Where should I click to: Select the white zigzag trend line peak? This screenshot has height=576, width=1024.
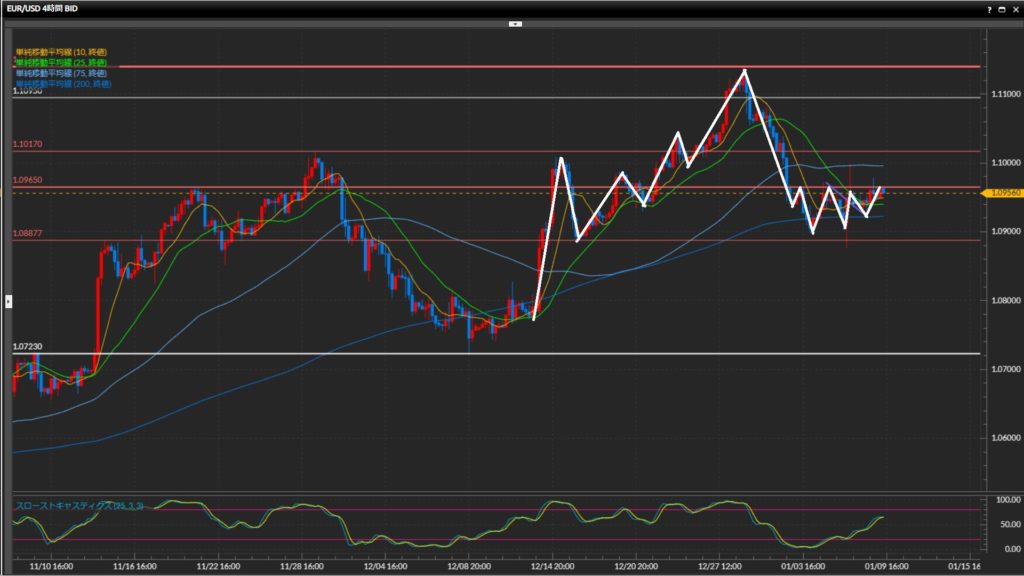click(744, 71)
